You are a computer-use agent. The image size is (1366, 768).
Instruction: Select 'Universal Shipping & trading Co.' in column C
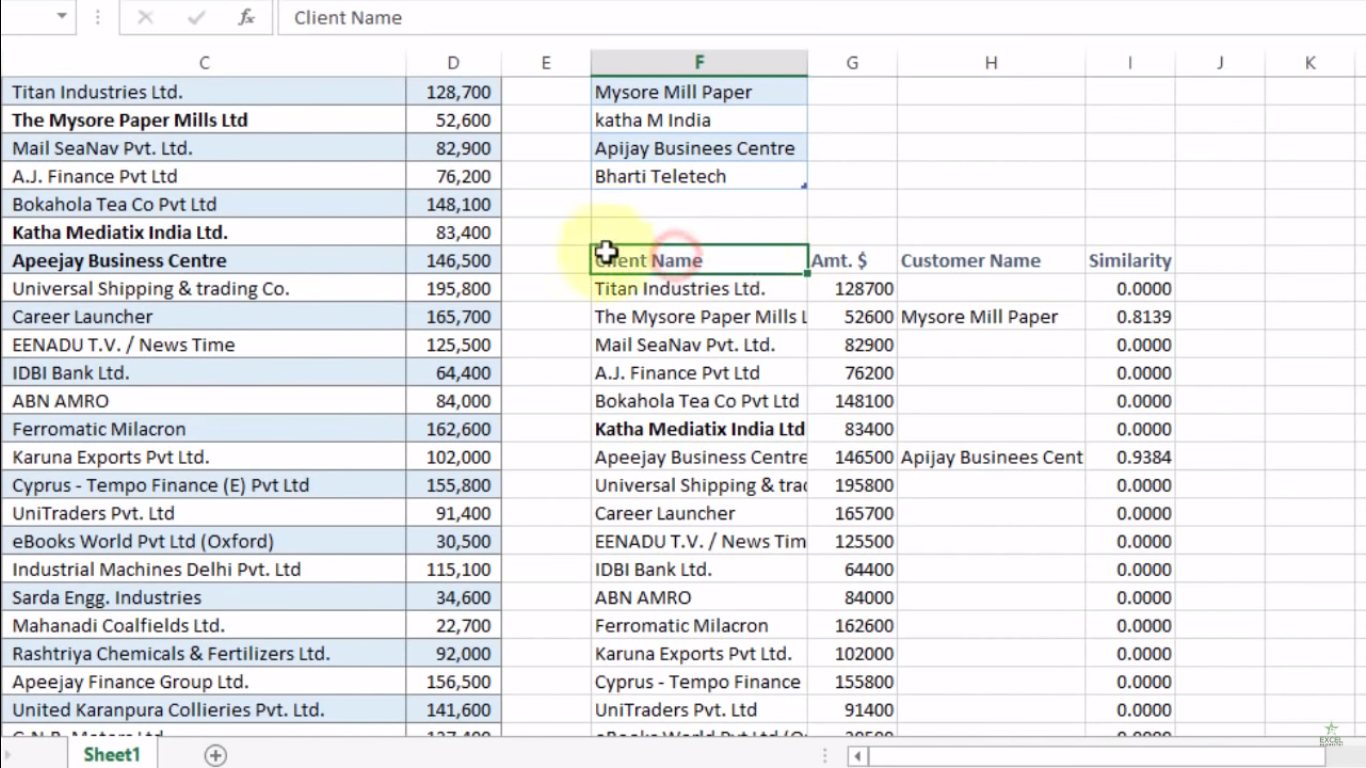(204, 289)
